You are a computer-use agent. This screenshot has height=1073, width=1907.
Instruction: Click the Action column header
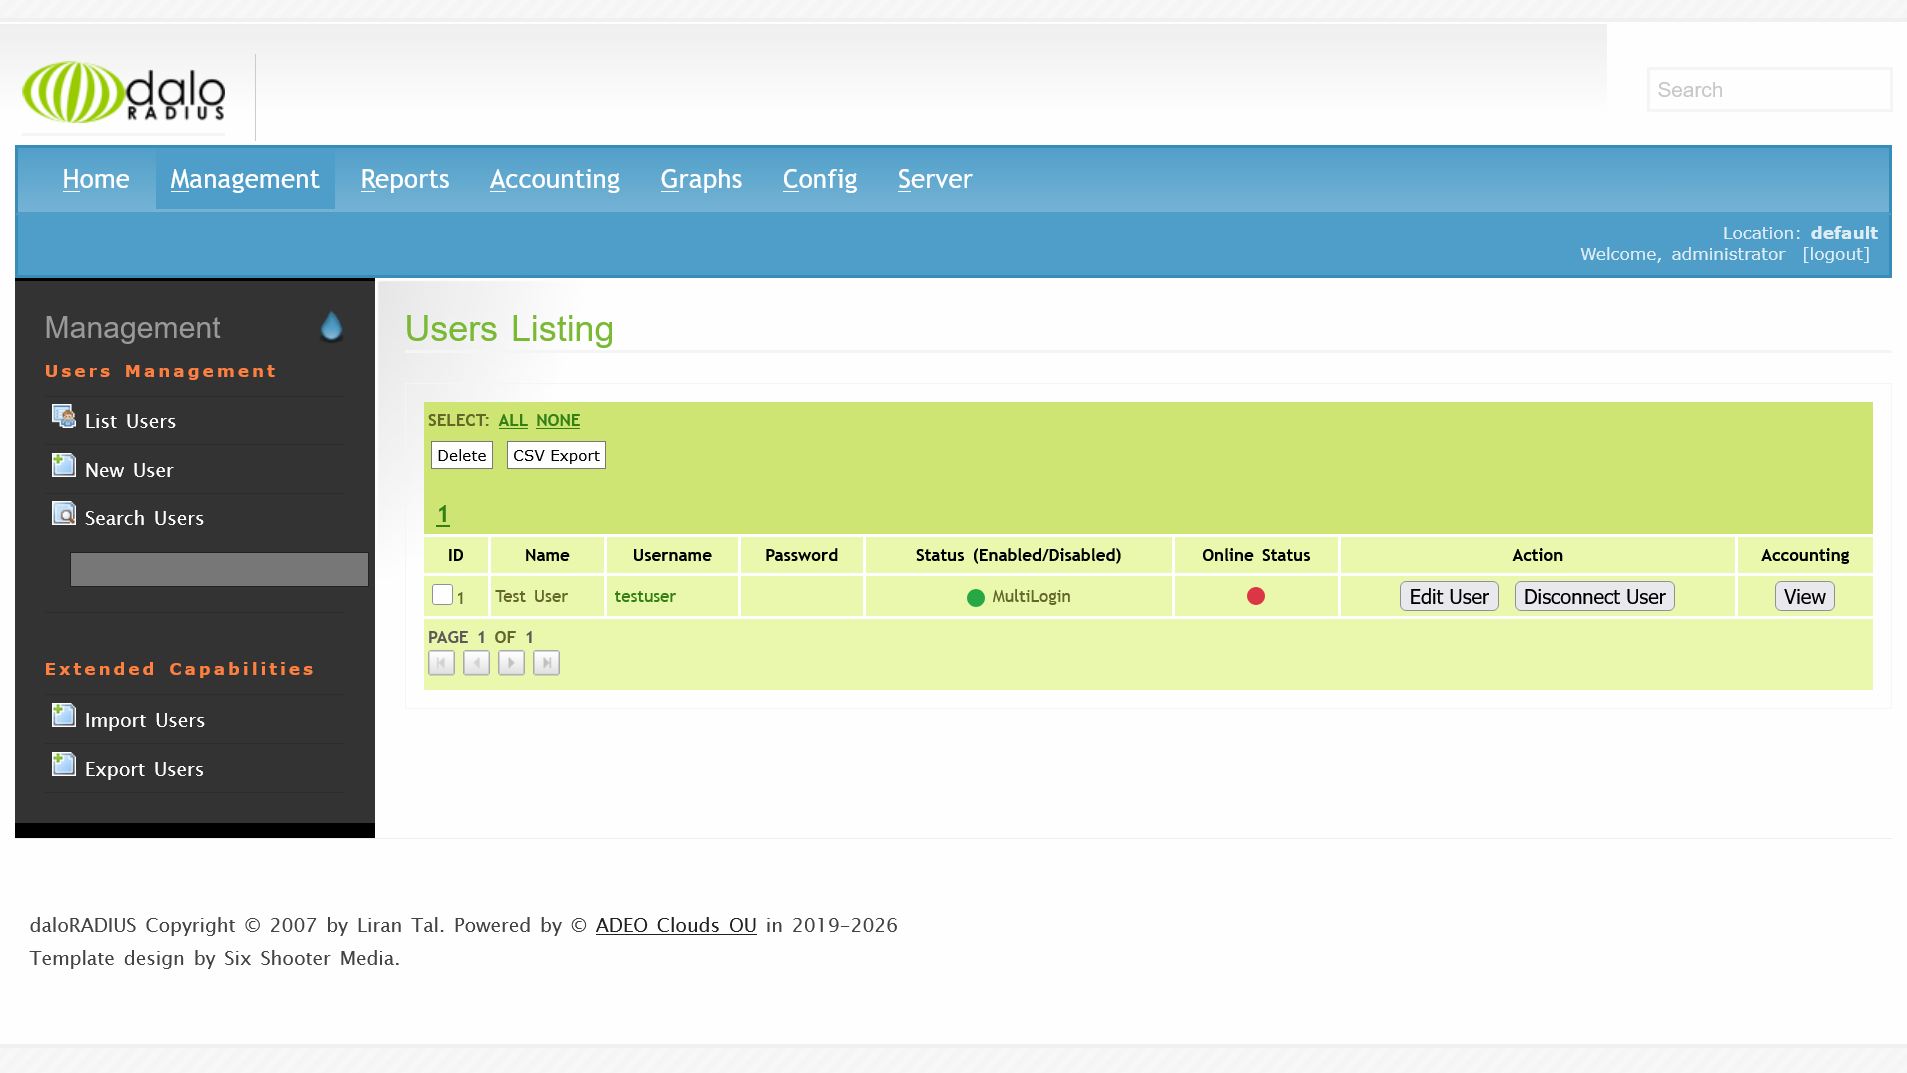coord(1537,555)
